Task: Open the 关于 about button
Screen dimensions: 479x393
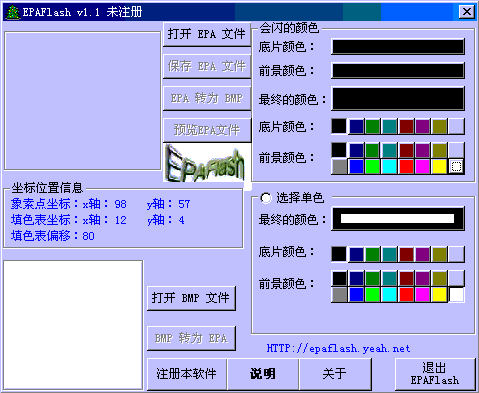Action: [x=335, y=374]
